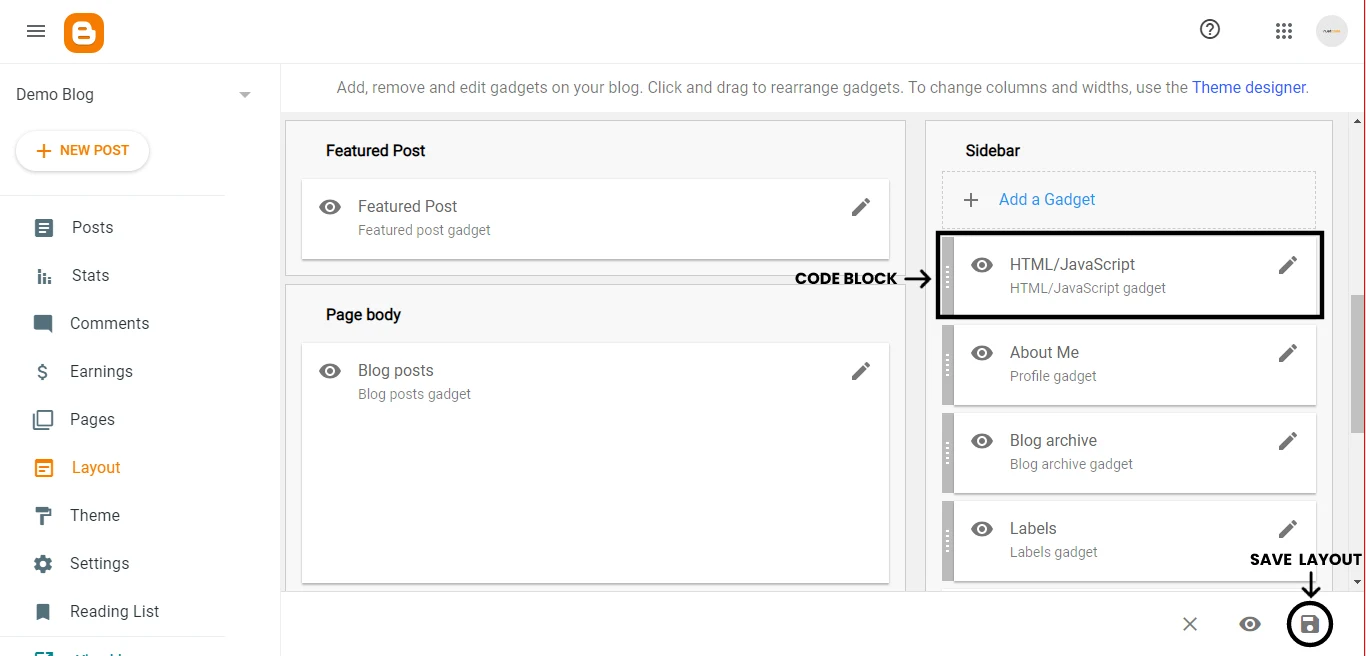Click the Add a Gadget plus
The image size is (1366, 656).
click(970, 200)
